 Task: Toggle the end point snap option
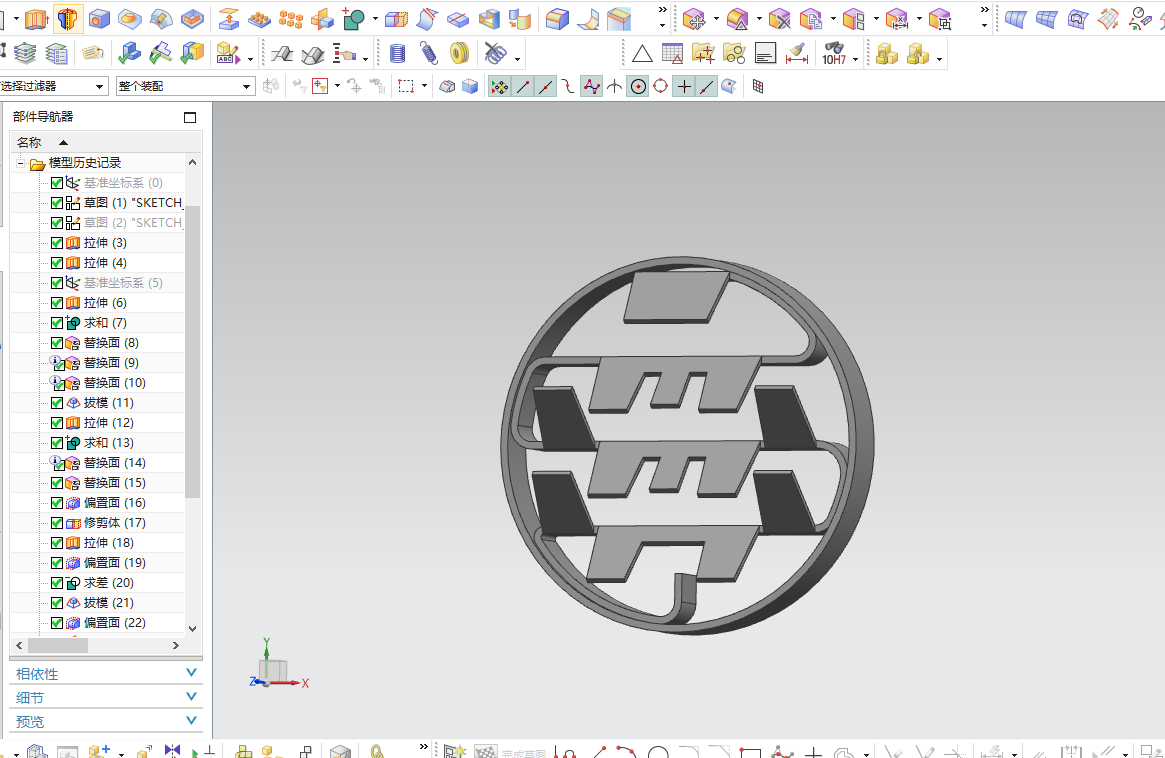523,87
